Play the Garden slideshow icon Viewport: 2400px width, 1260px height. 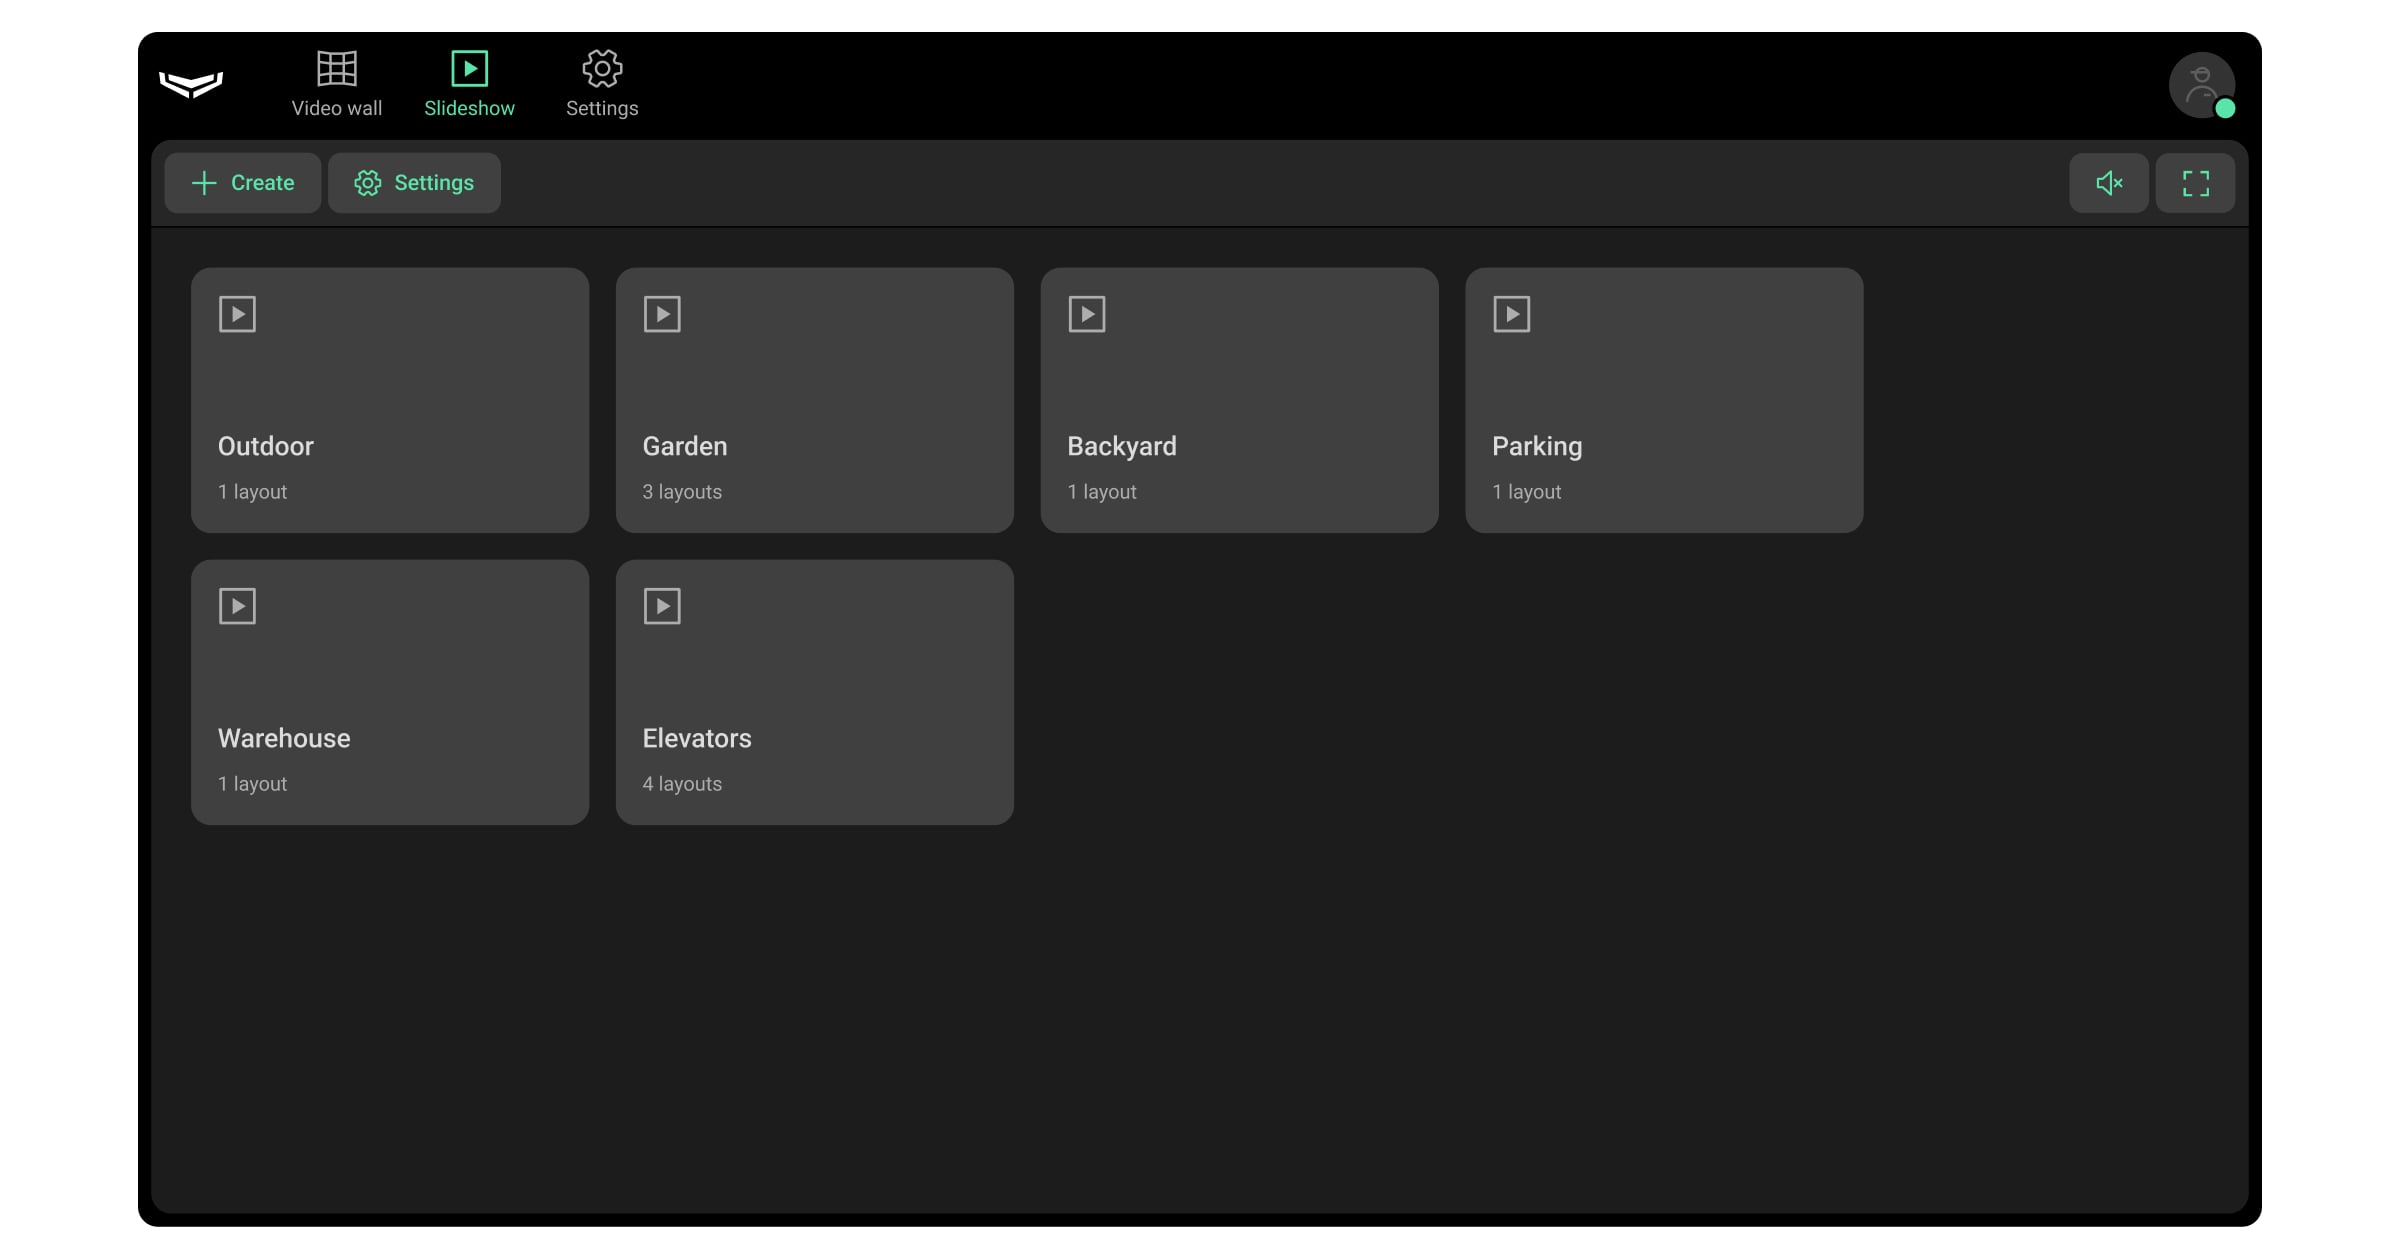click(662, 314)
